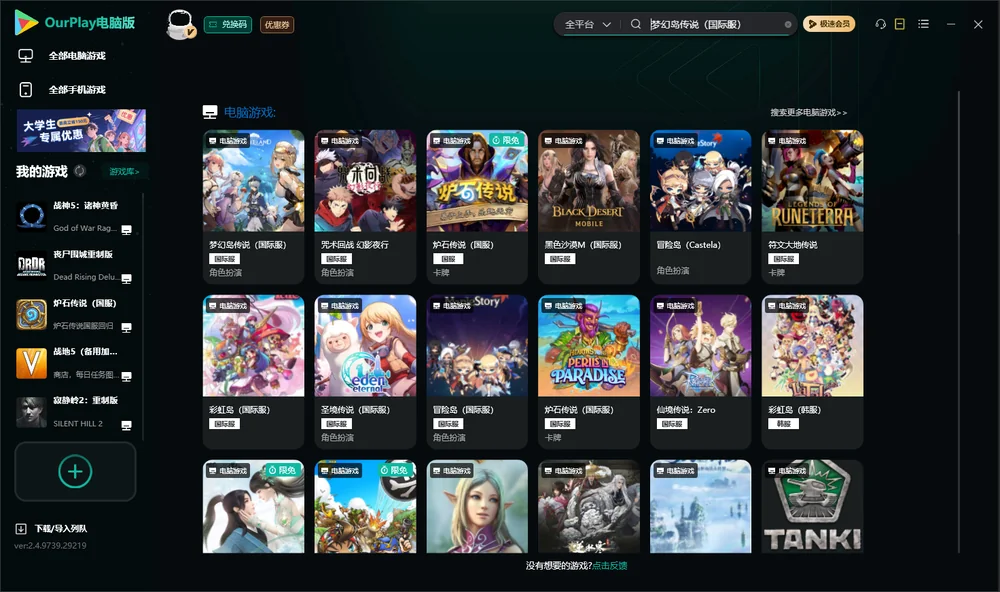Select 战神5: 诸神黄昏 in my games

tap(74, 216)
